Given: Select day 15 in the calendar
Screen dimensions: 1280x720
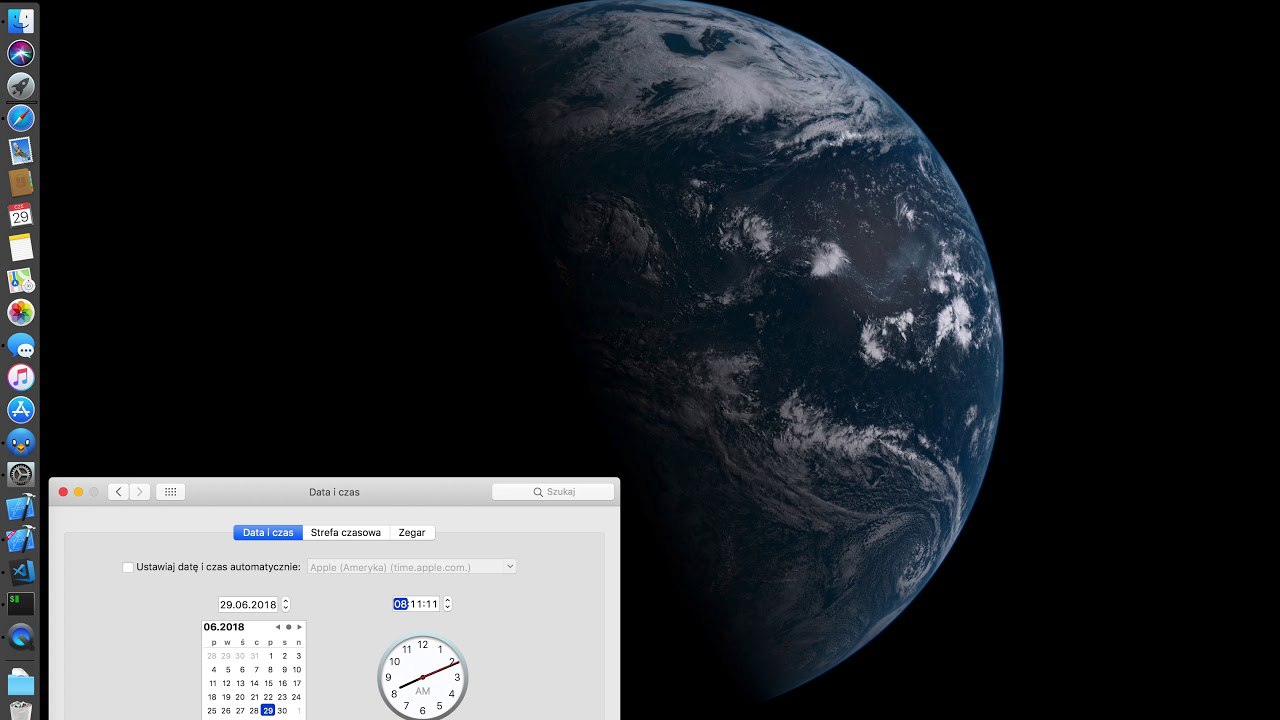Looking at the screenshot, I should point(270,683).
